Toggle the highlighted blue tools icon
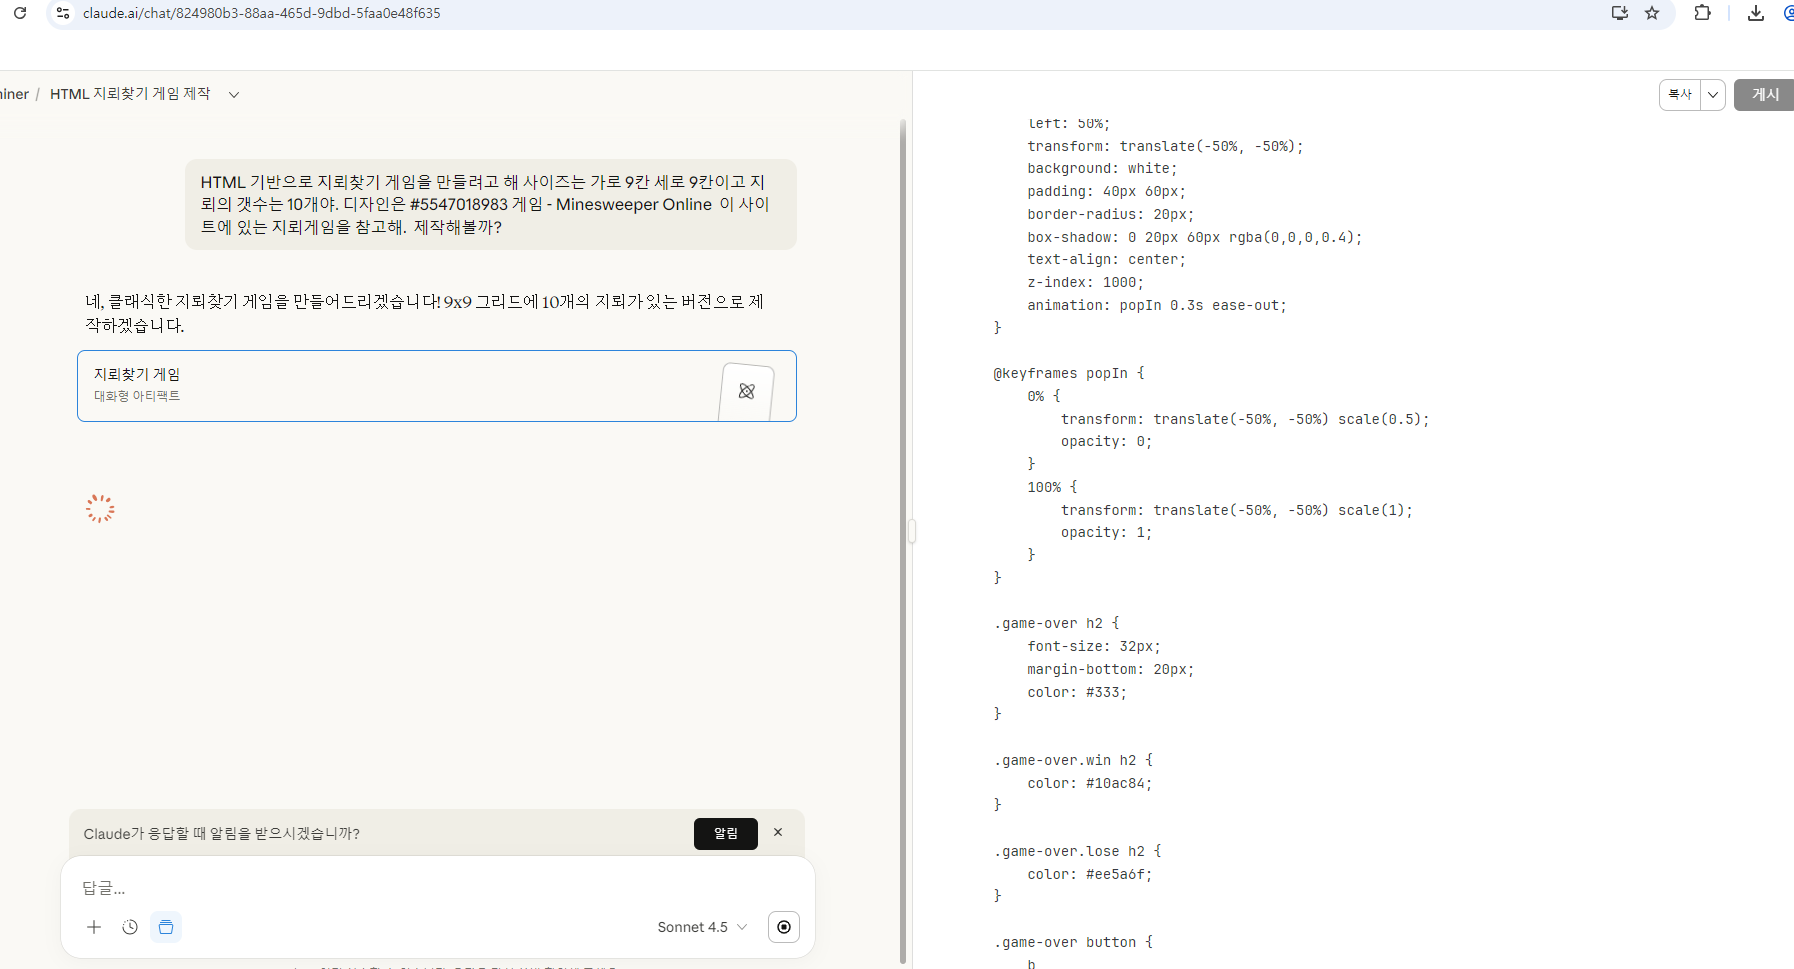 166,927
